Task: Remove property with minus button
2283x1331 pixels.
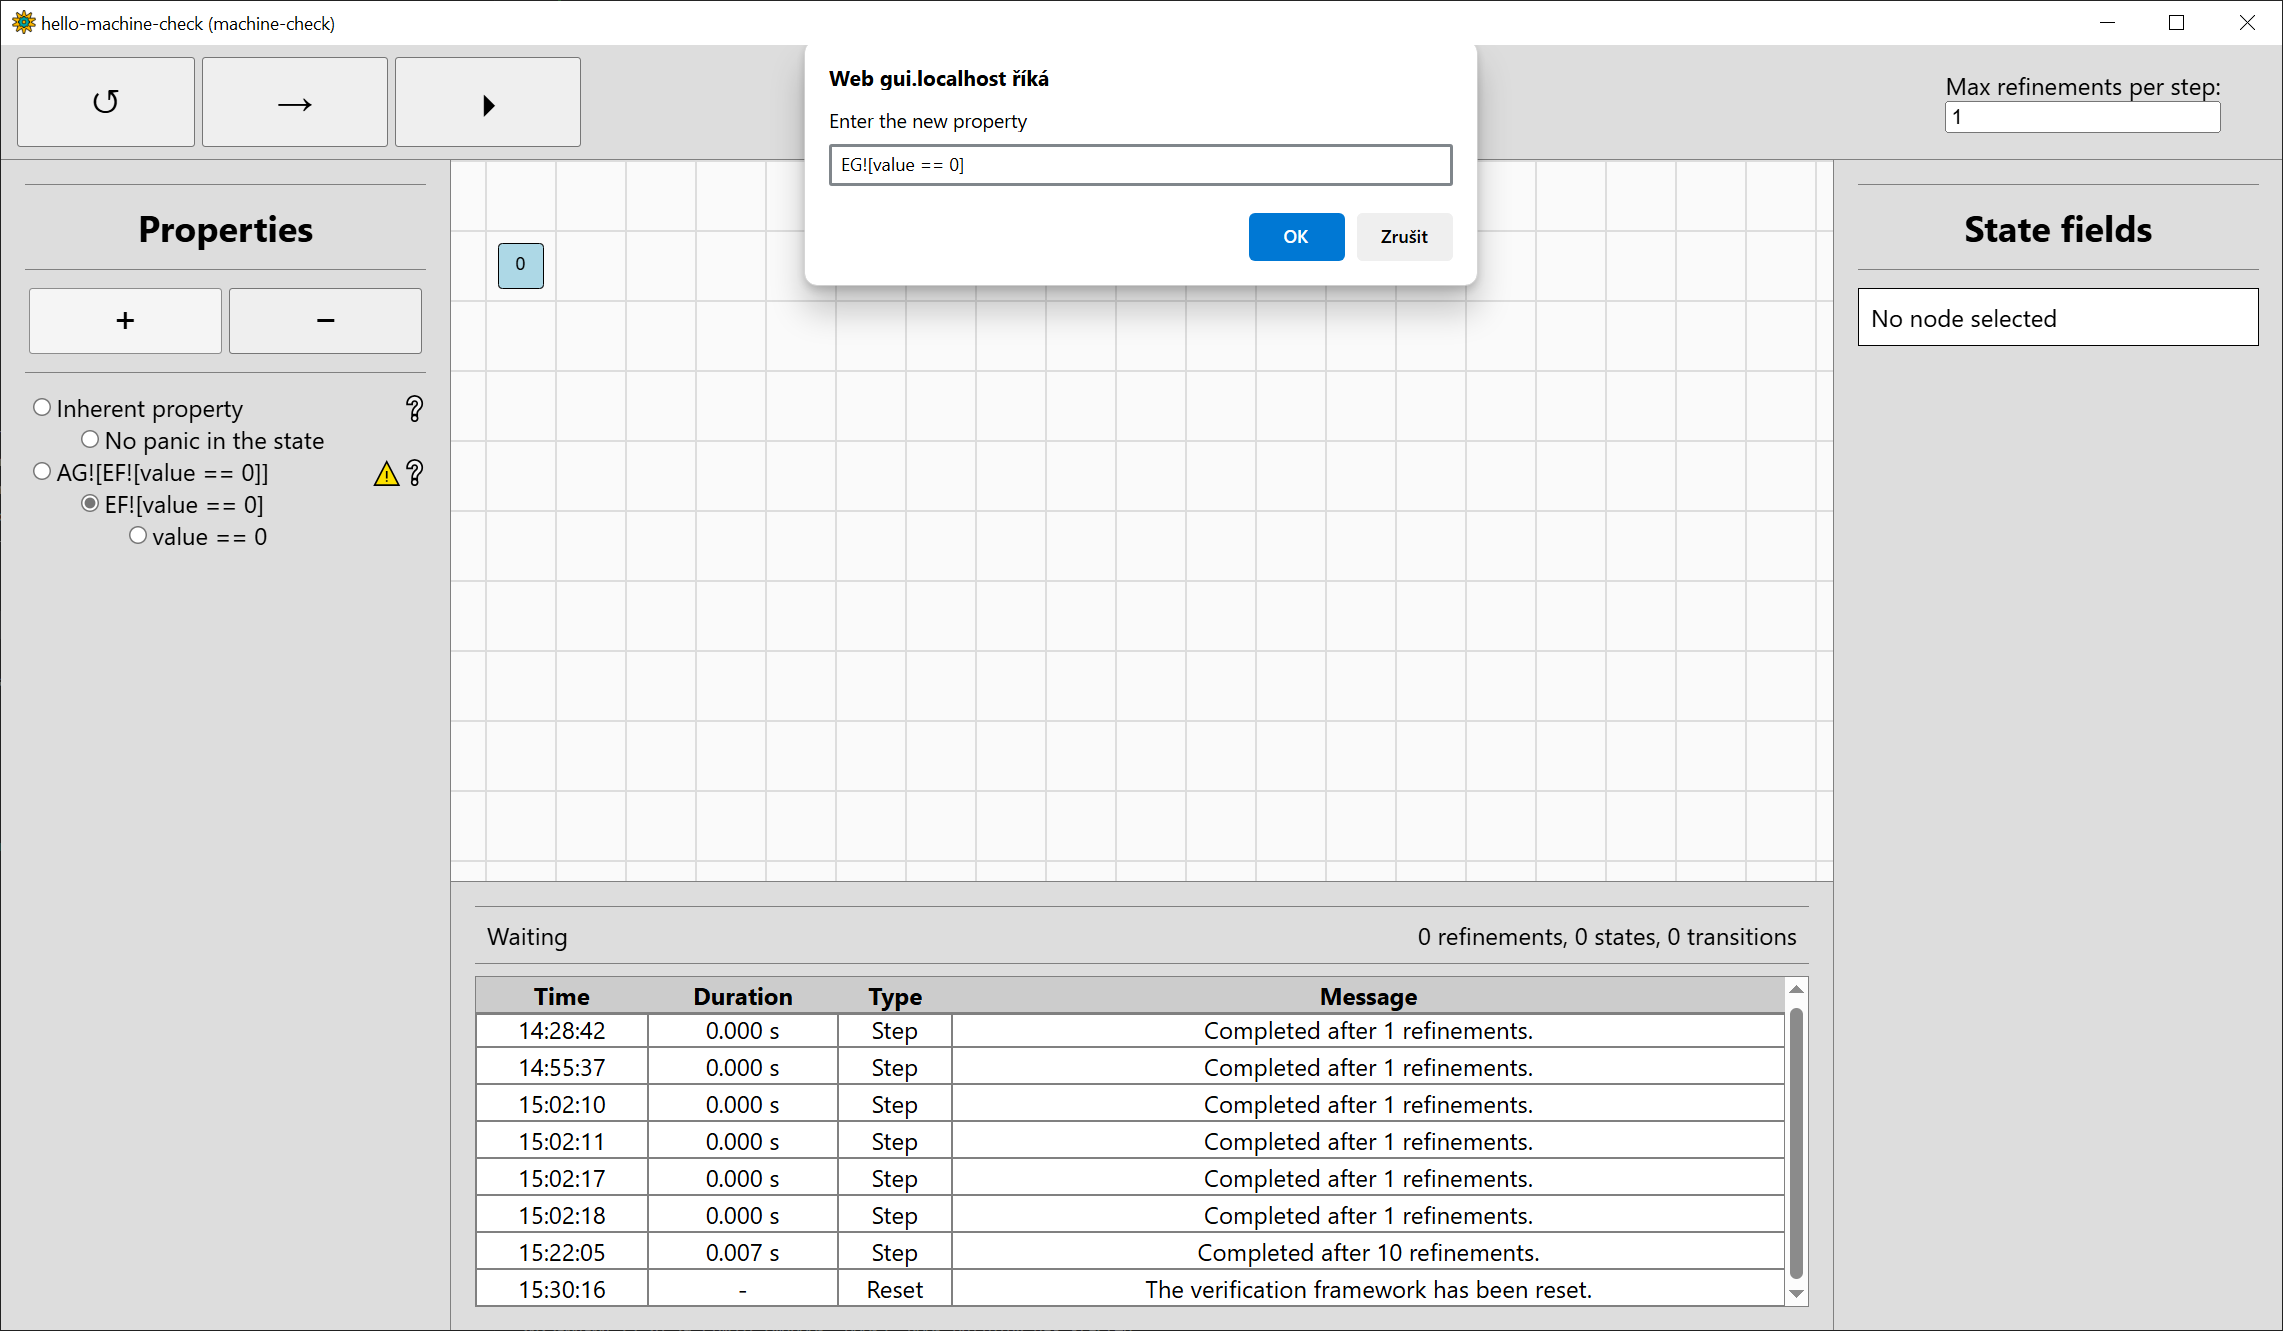Action: pyautogui.click(x=325, y=321)
